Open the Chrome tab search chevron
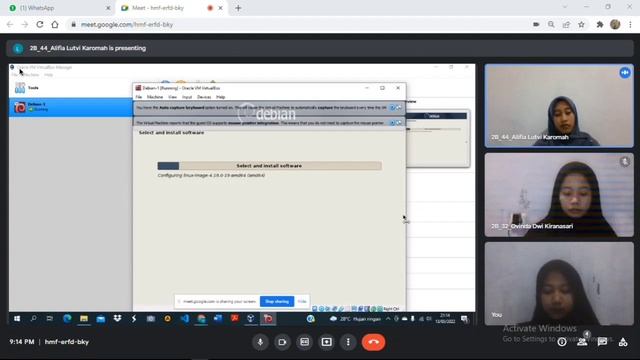 (x=565, y=7)
